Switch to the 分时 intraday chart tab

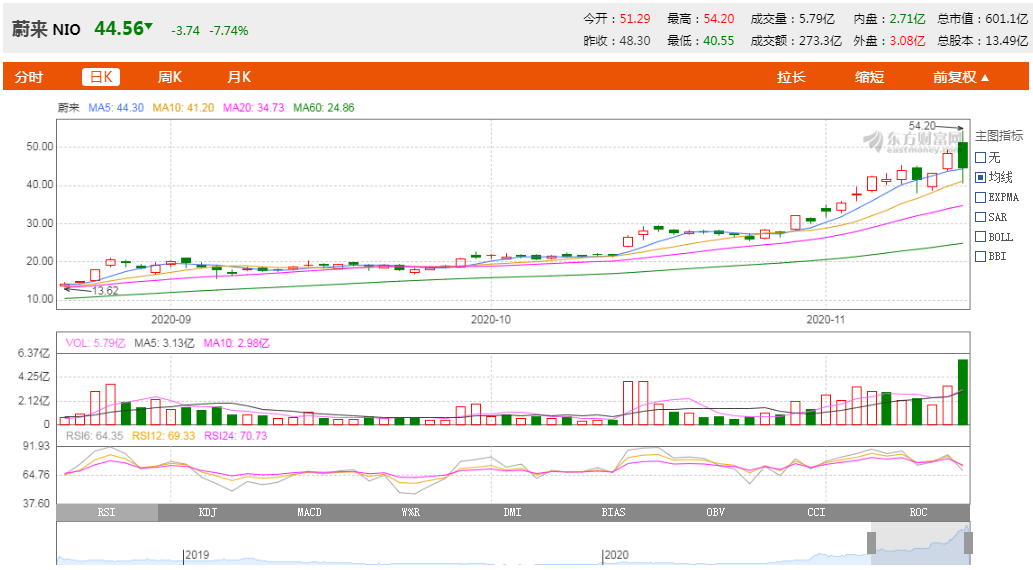point(29,77)
